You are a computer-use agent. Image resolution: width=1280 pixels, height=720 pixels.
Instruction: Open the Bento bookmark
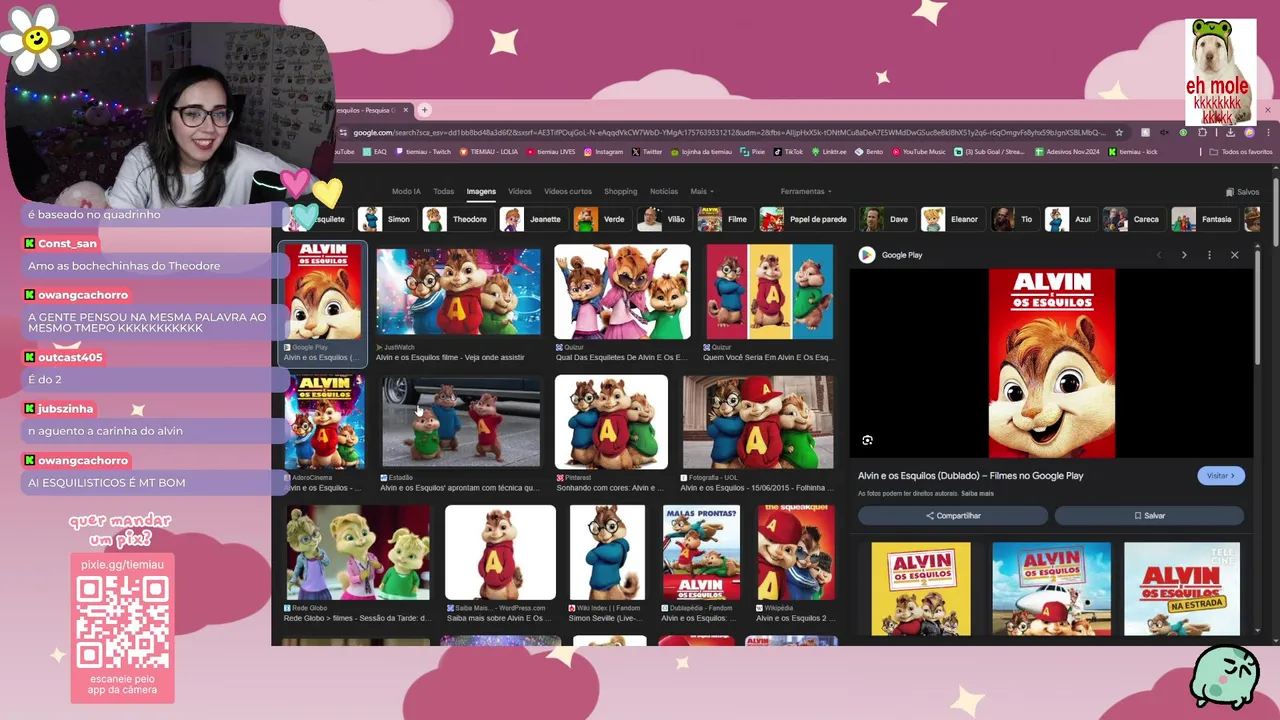[869, 152]
